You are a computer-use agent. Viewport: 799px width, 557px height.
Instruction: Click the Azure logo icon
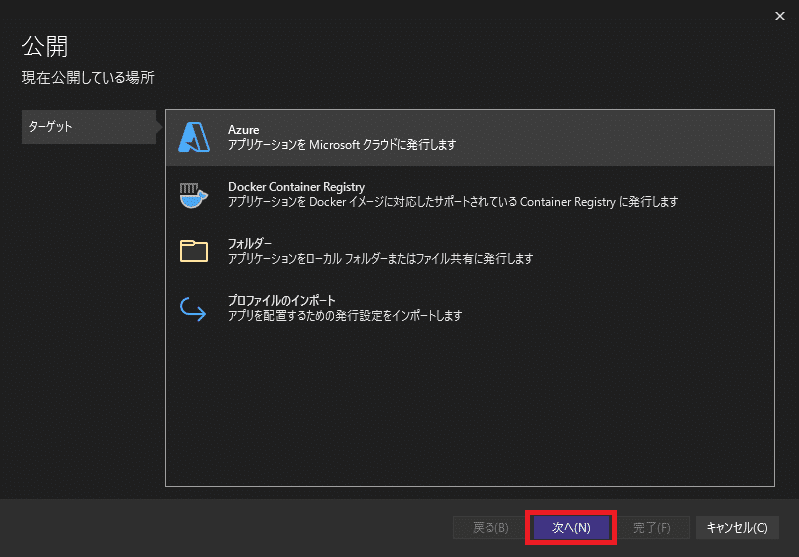[194, 137]
